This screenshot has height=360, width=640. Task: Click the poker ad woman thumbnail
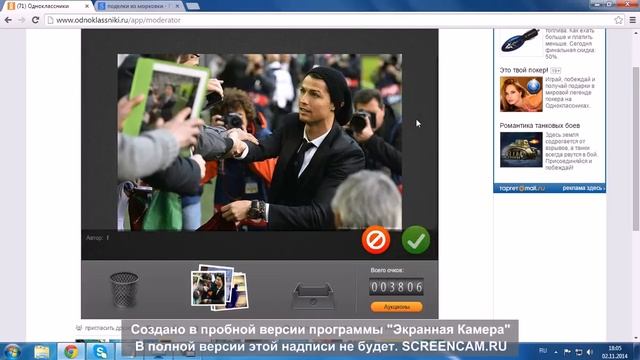point(521,94)
